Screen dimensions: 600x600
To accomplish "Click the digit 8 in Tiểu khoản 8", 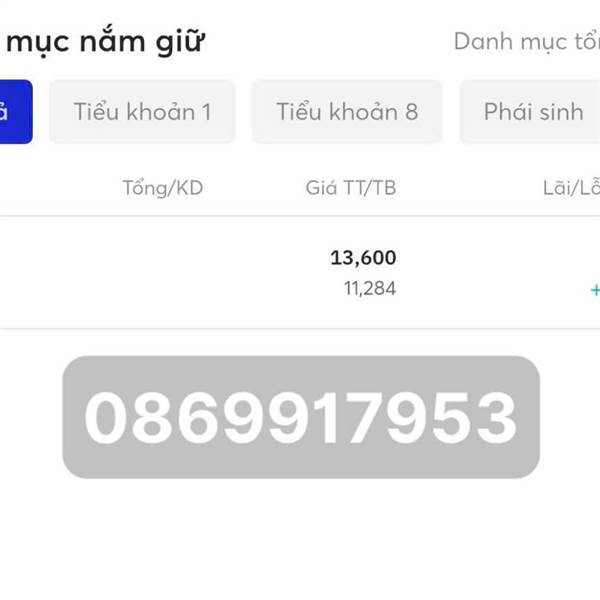I will click(x=411, y=112).
